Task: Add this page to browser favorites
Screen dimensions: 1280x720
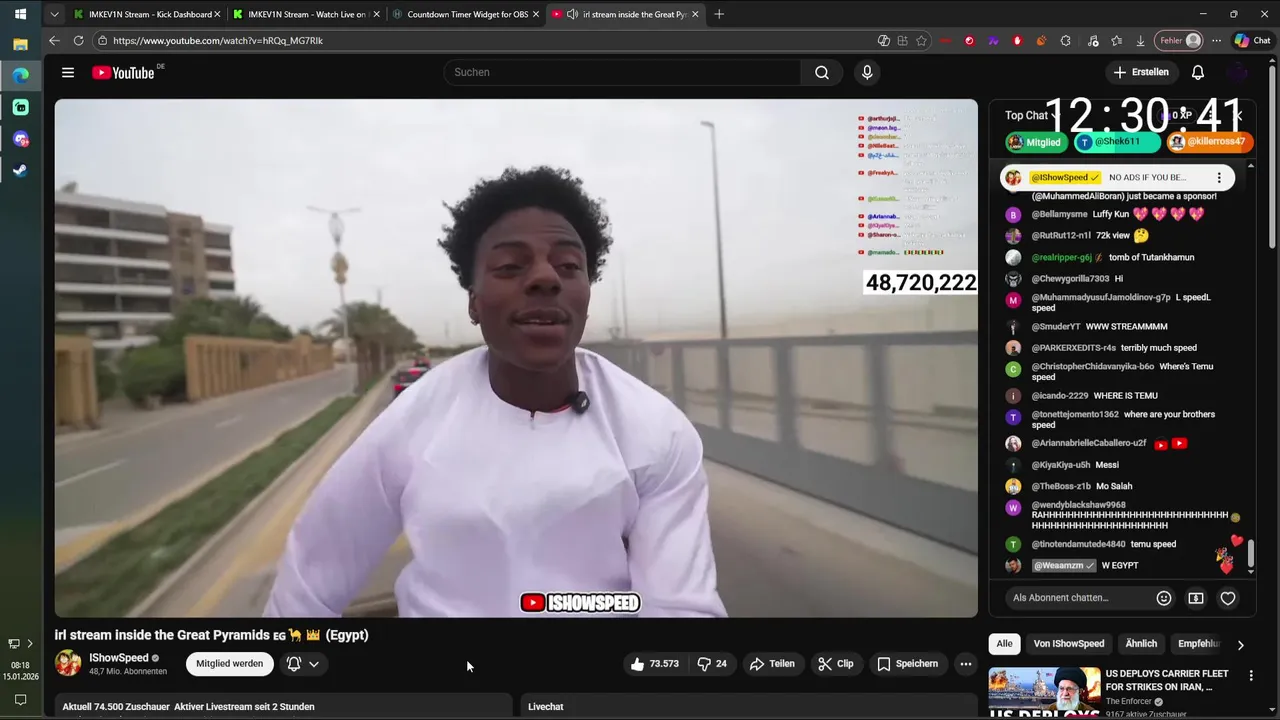Action: click(921, 41)
